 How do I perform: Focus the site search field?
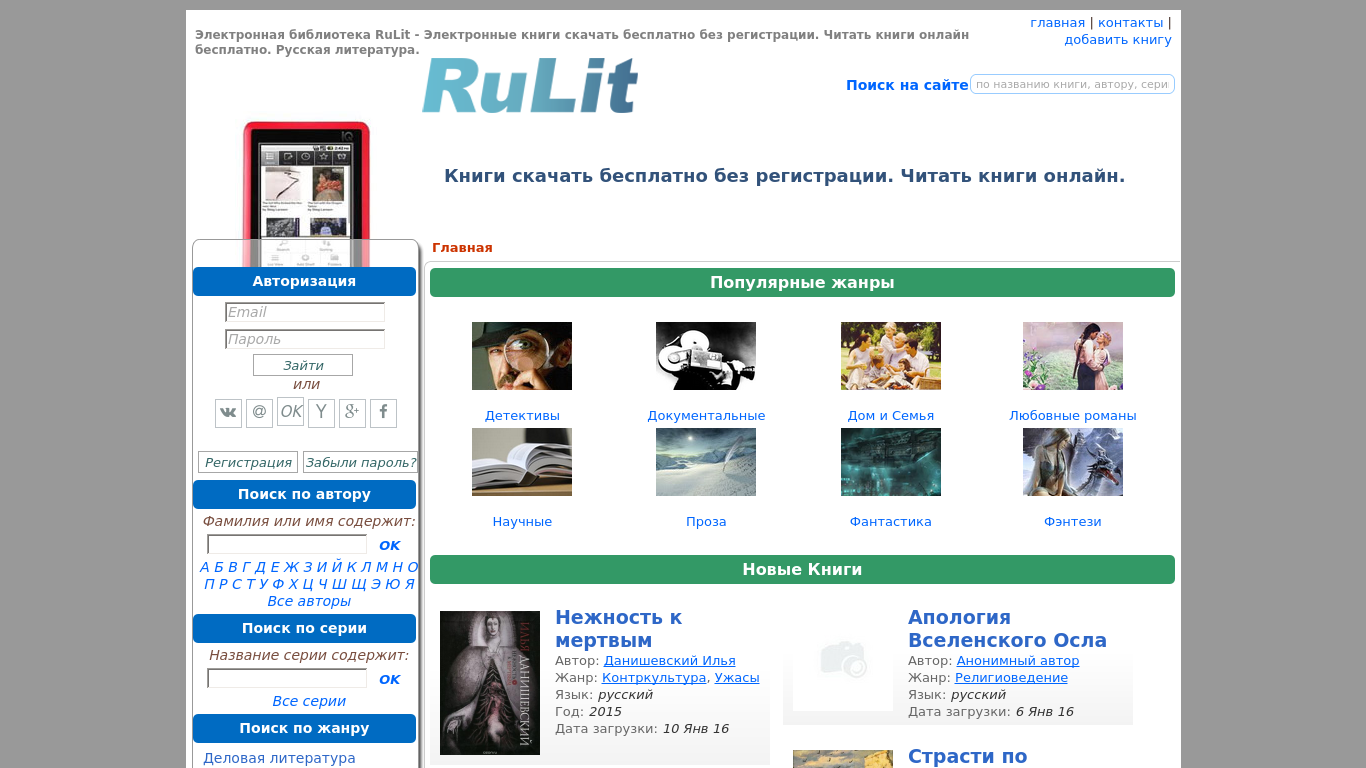click(1072, 84)
